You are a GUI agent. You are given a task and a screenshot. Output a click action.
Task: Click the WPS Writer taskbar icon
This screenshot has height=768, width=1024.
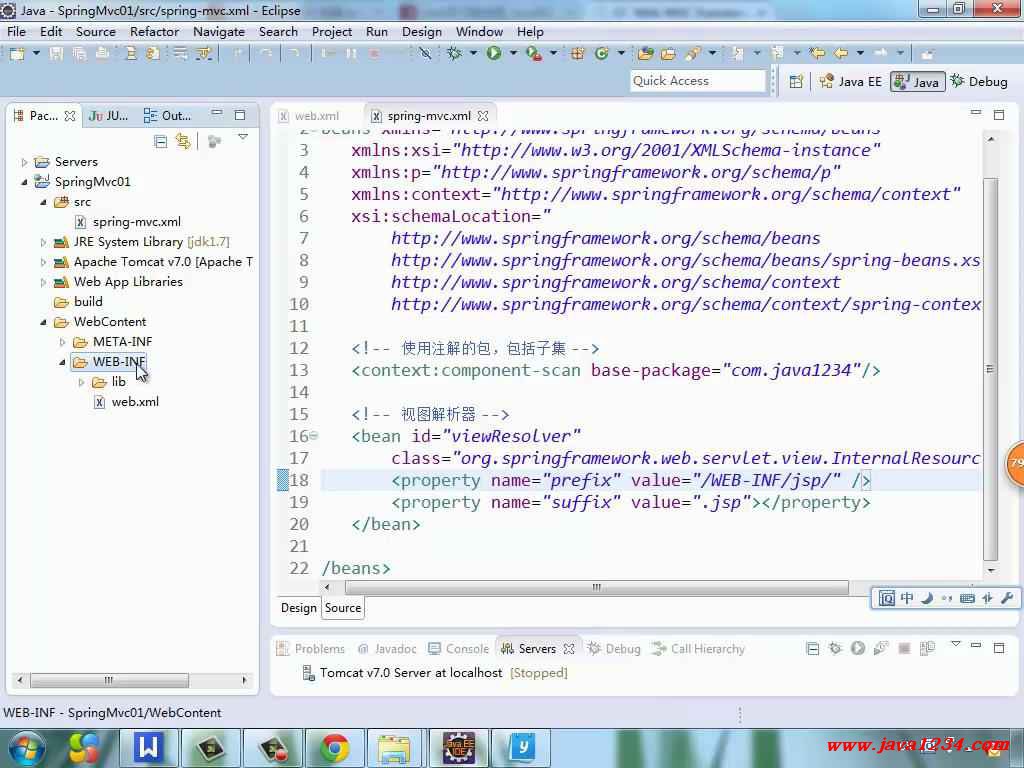[x=148, y=747]
